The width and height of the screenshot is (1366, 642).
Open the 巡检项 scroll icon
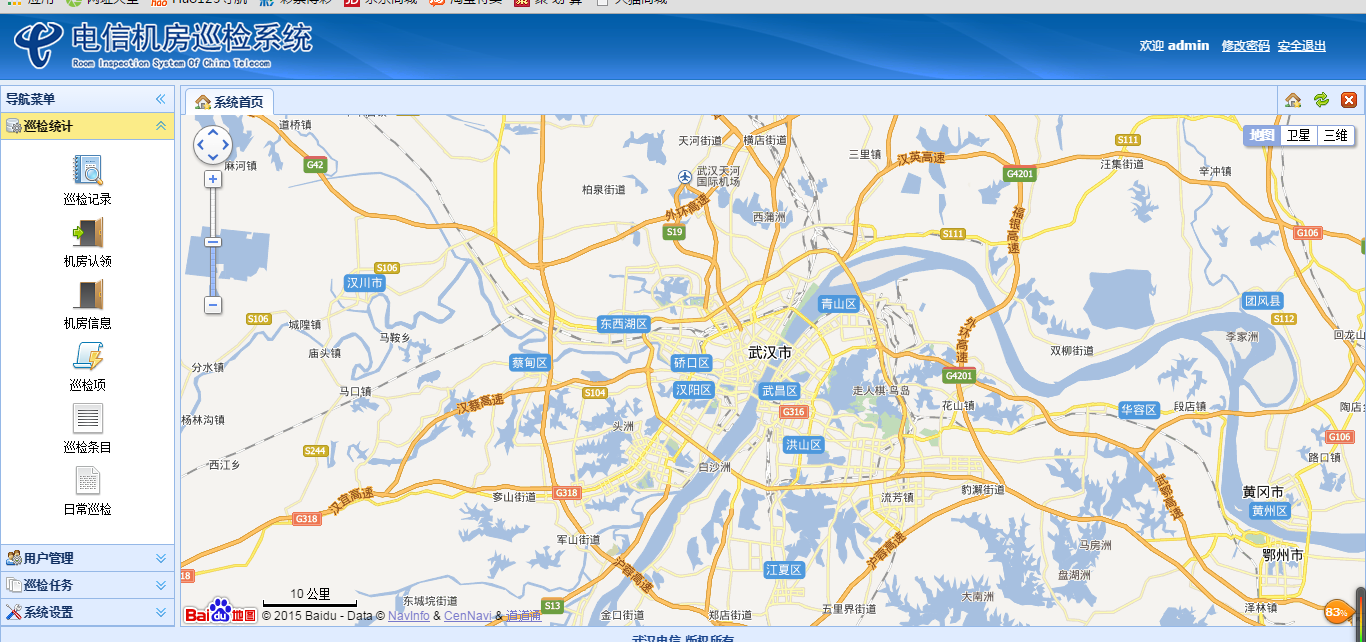88,356
